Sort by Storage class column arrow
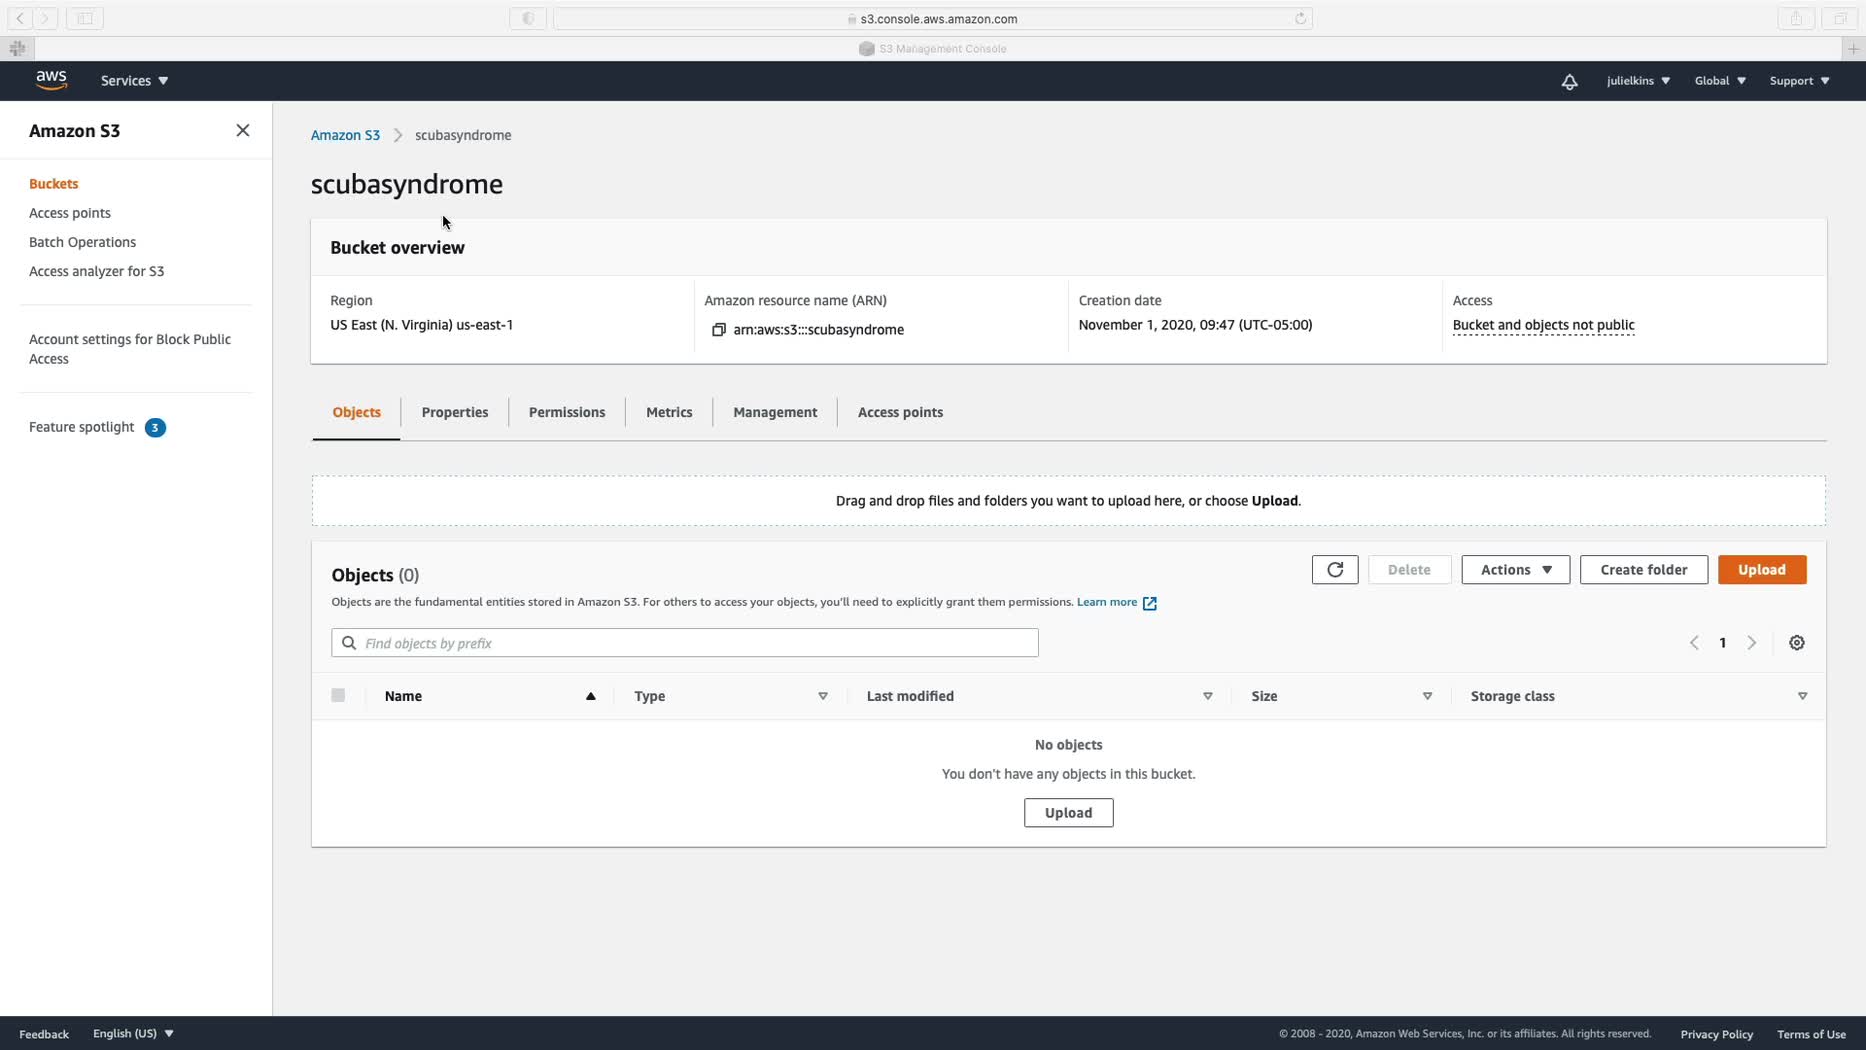The image size is (1866, 1050). pyautogui.click(x=1803, y=696)
